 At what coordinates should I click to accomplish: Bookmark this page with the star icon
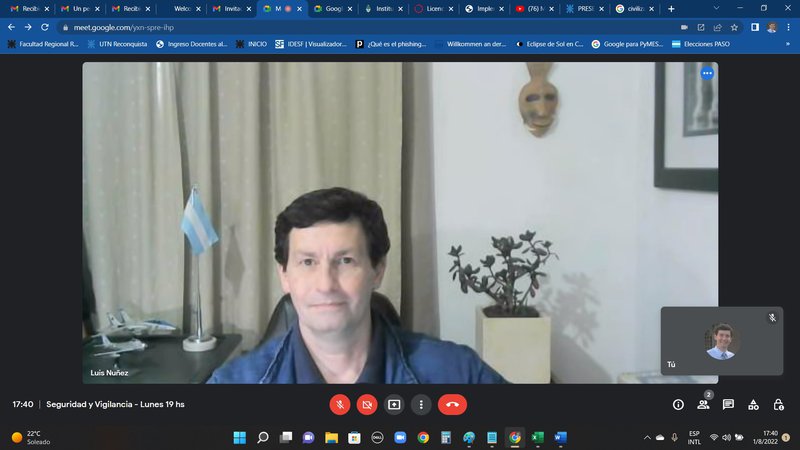(734, 28)
